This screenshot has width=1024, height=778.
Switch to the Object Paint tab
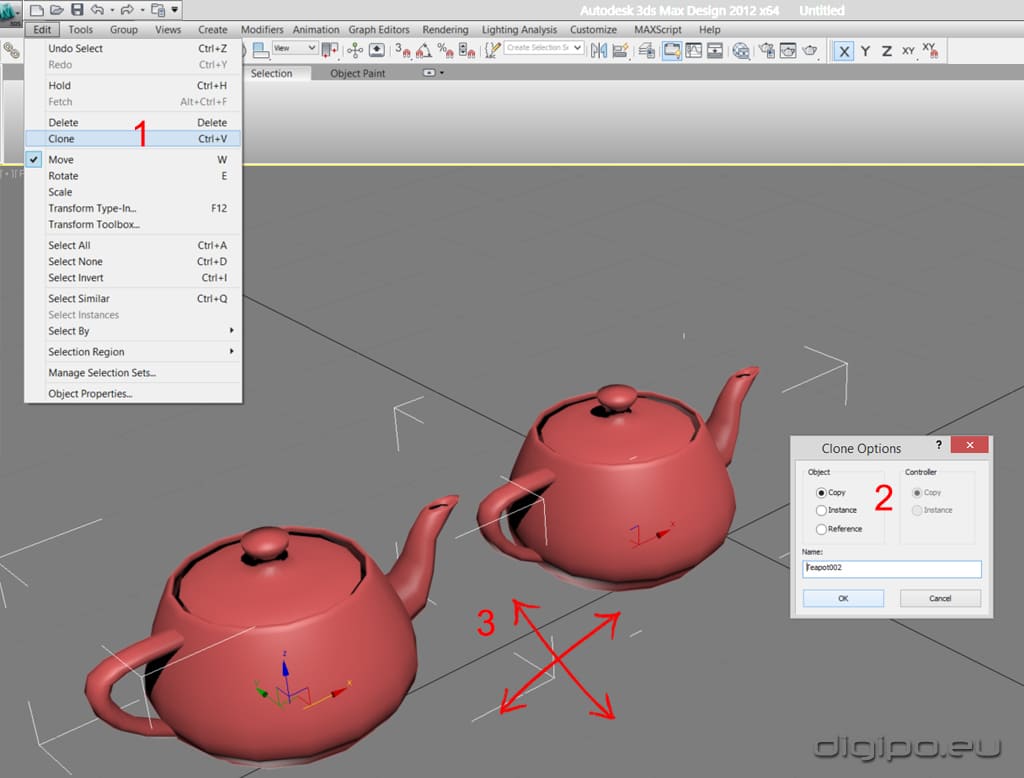click(x=357, y=73)
